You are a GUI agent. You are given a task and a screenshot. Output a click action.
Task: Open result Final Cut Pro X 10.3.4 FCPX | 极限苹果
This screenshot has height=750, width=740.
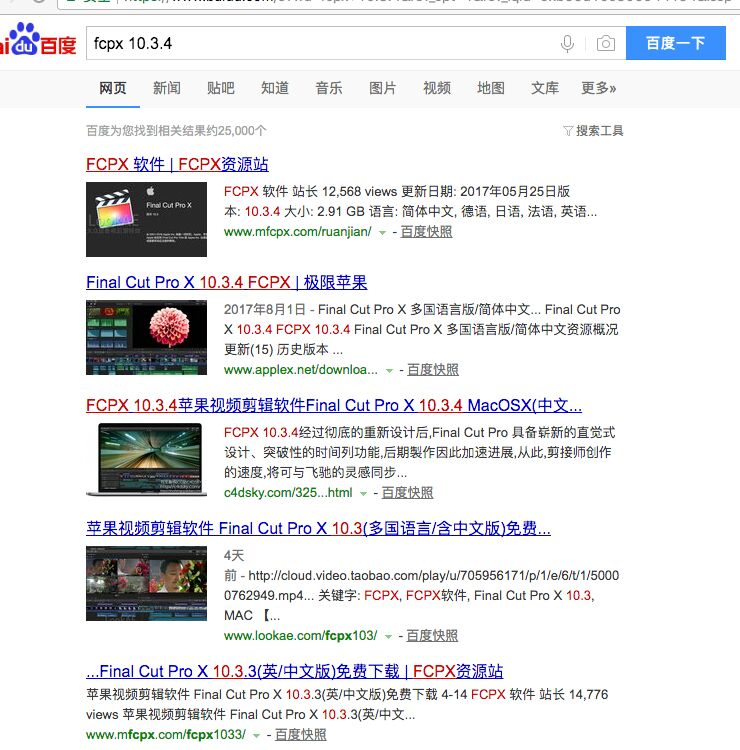point(227,282)
